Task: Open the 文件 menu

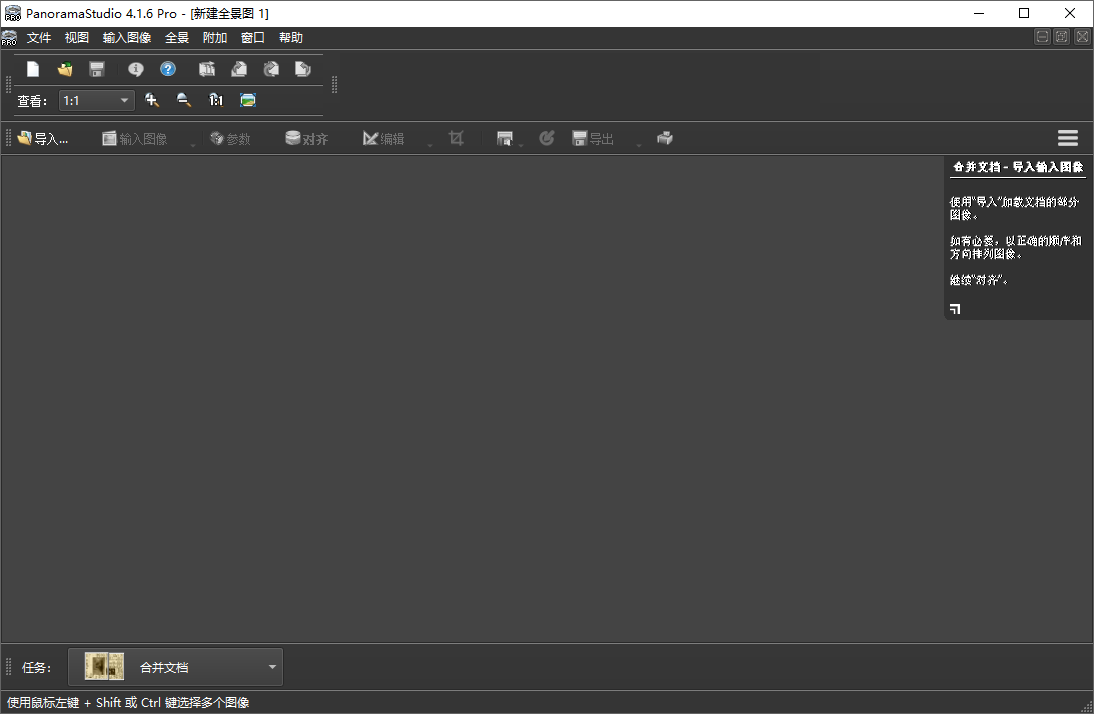Action: point(39,38)
